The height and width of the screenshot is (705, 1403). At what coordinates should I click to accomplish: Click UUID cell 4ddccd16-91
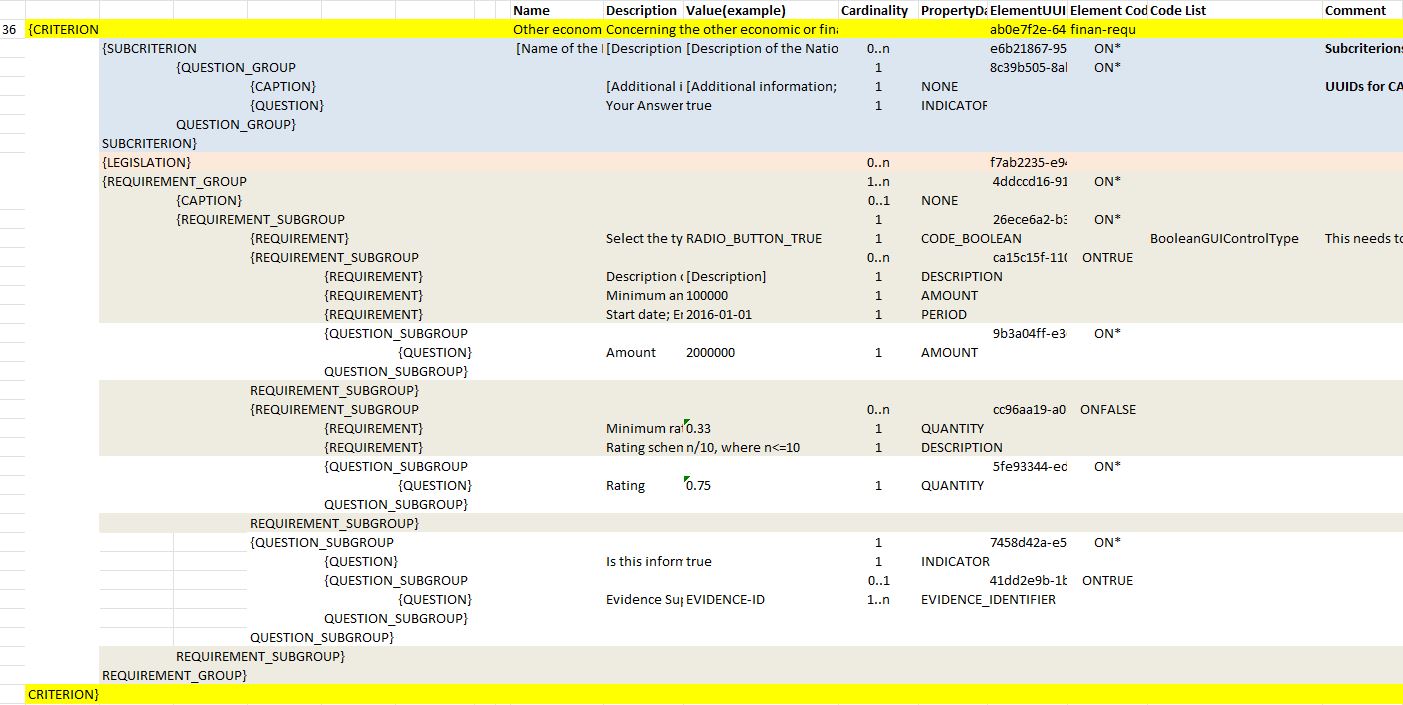[1027, 182]
